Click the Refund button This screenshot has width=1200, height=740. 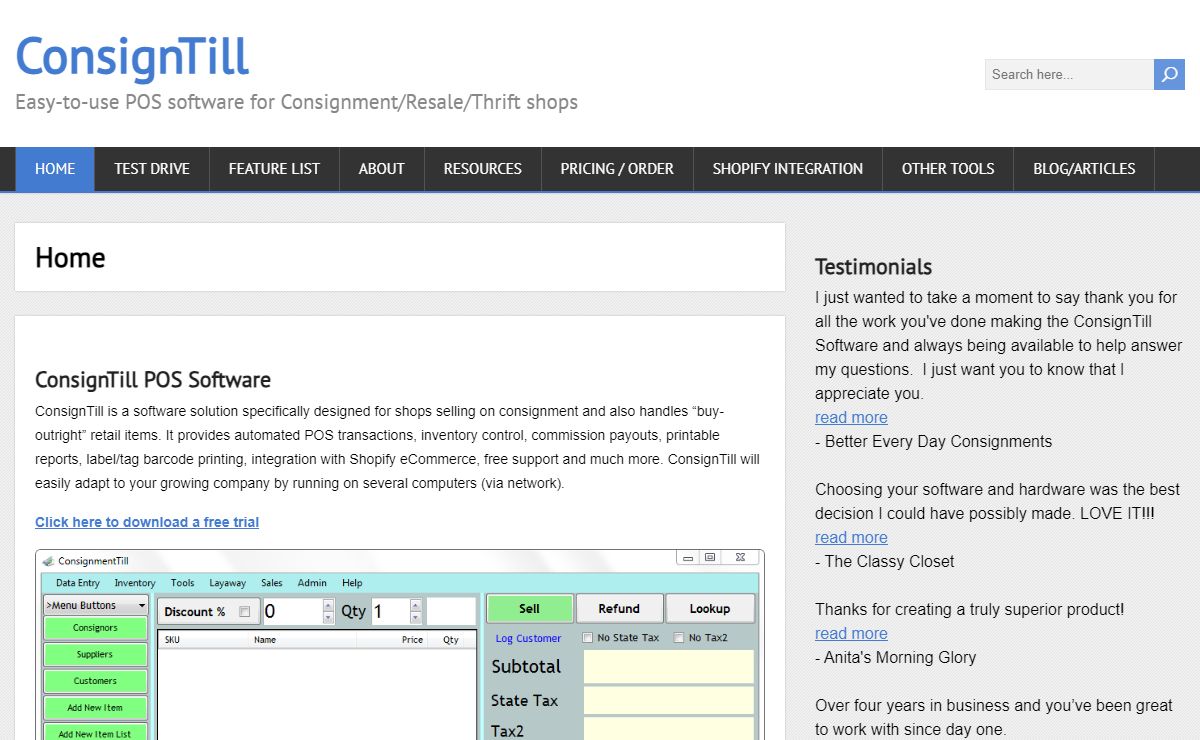coord(619,608)
